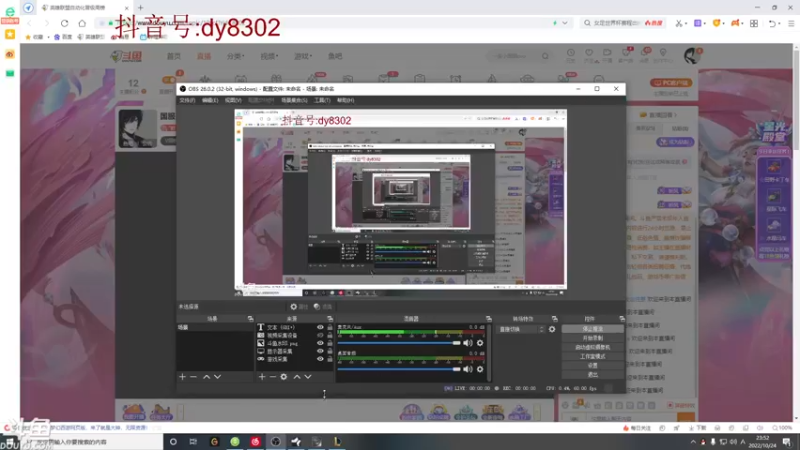Expand the 游戏 dropdown on Douyu nav

(x=303, y=56)
